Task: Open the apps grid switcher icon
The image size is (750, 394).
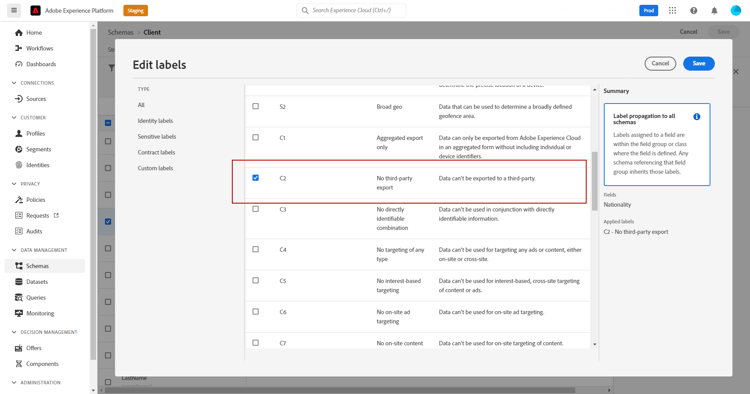Action: tap(672, 11)
